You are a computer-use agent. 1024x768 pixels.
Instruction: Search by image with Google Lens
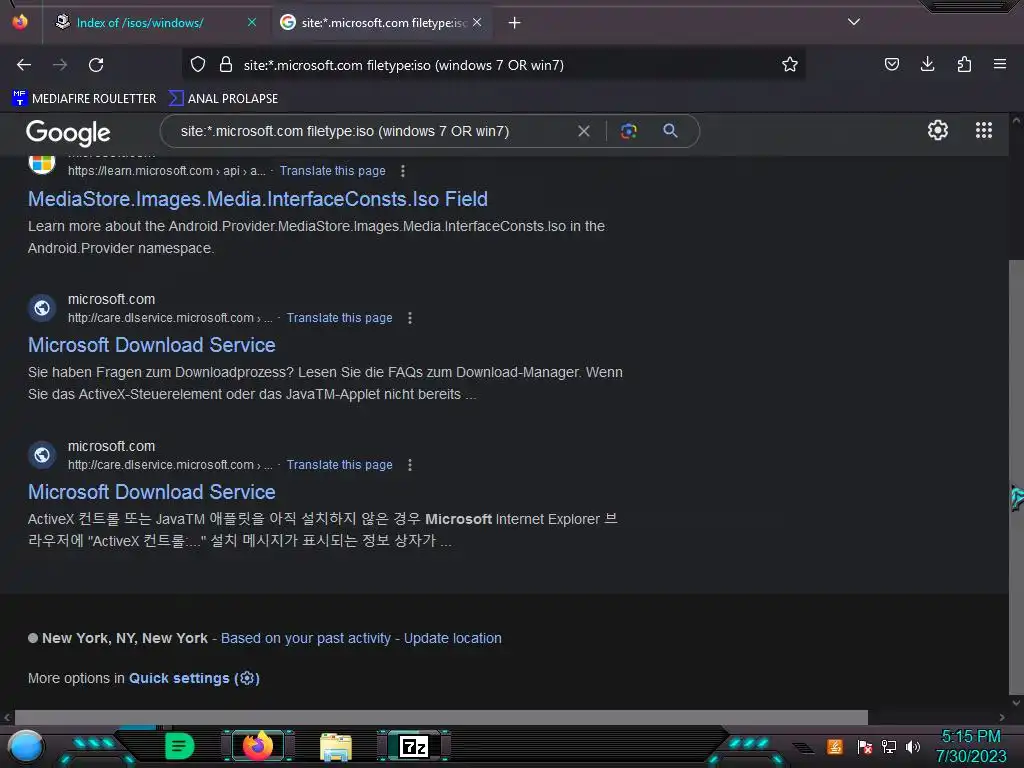(x=628, y=131)
